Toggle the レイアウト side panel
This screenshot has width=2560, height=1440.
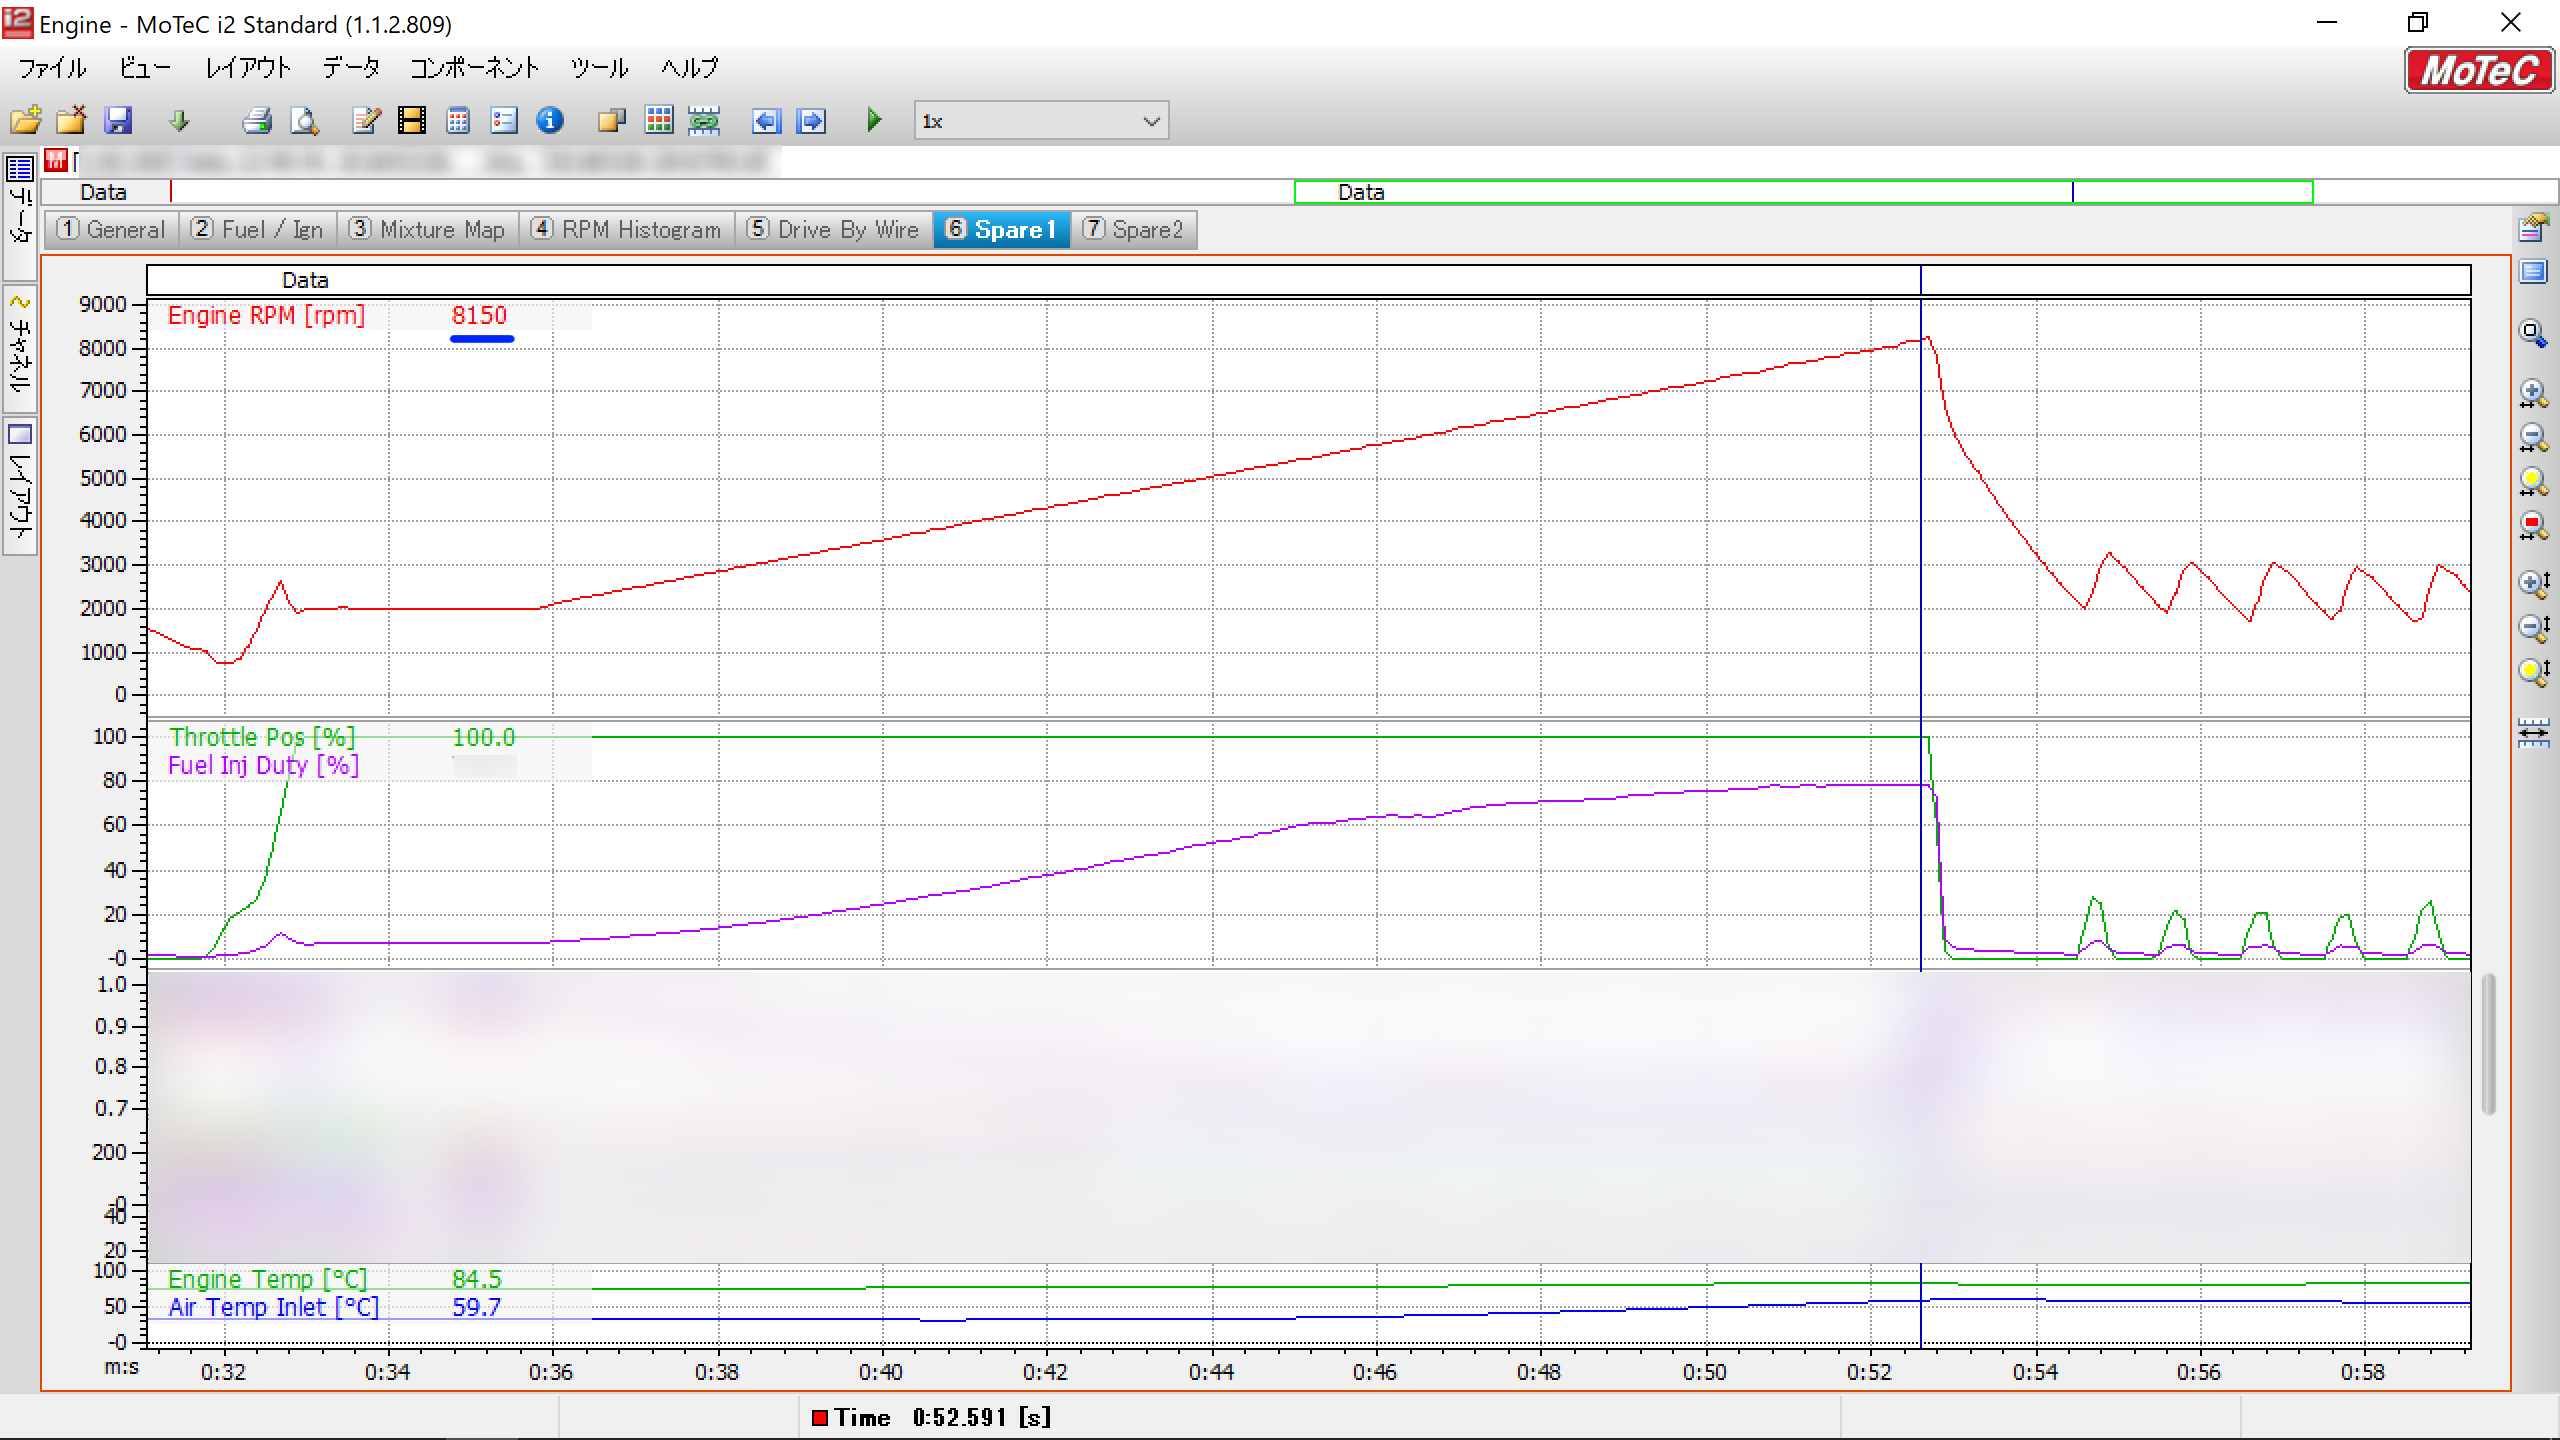click(x=20, y=486)
